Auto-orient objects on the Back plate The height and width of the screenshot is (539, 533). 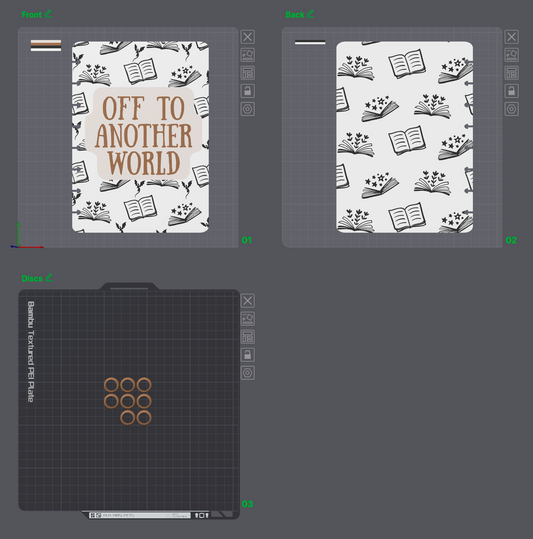point(511,55)
